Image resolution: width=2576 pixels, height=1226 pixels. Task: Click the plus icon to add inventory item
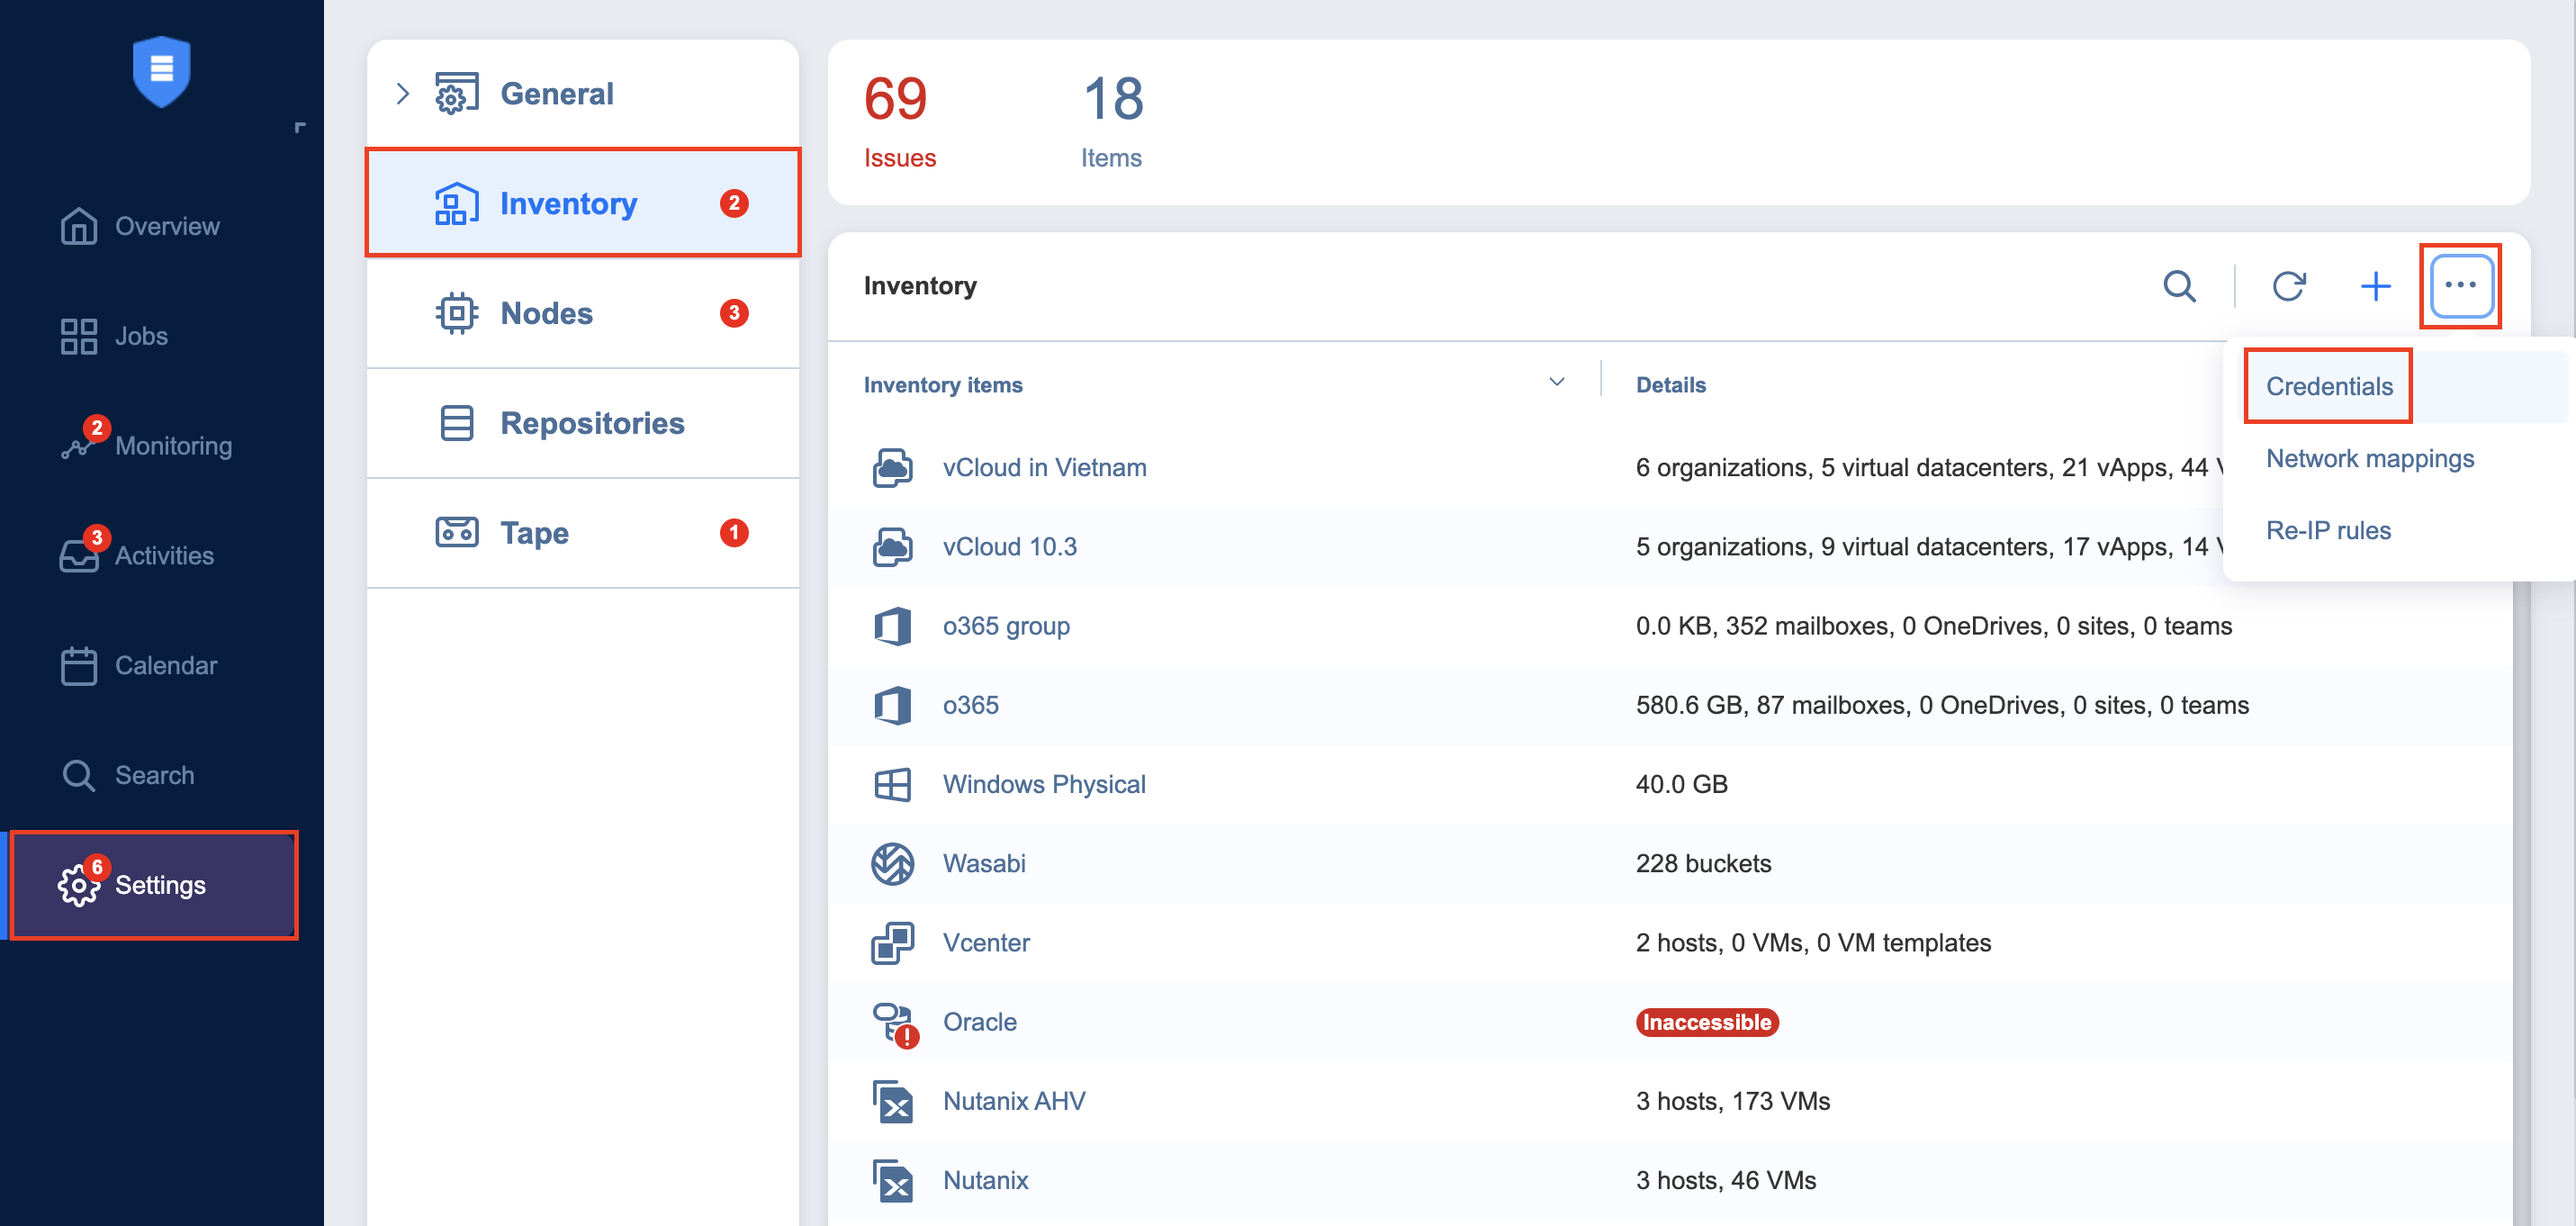point(2375,286)
